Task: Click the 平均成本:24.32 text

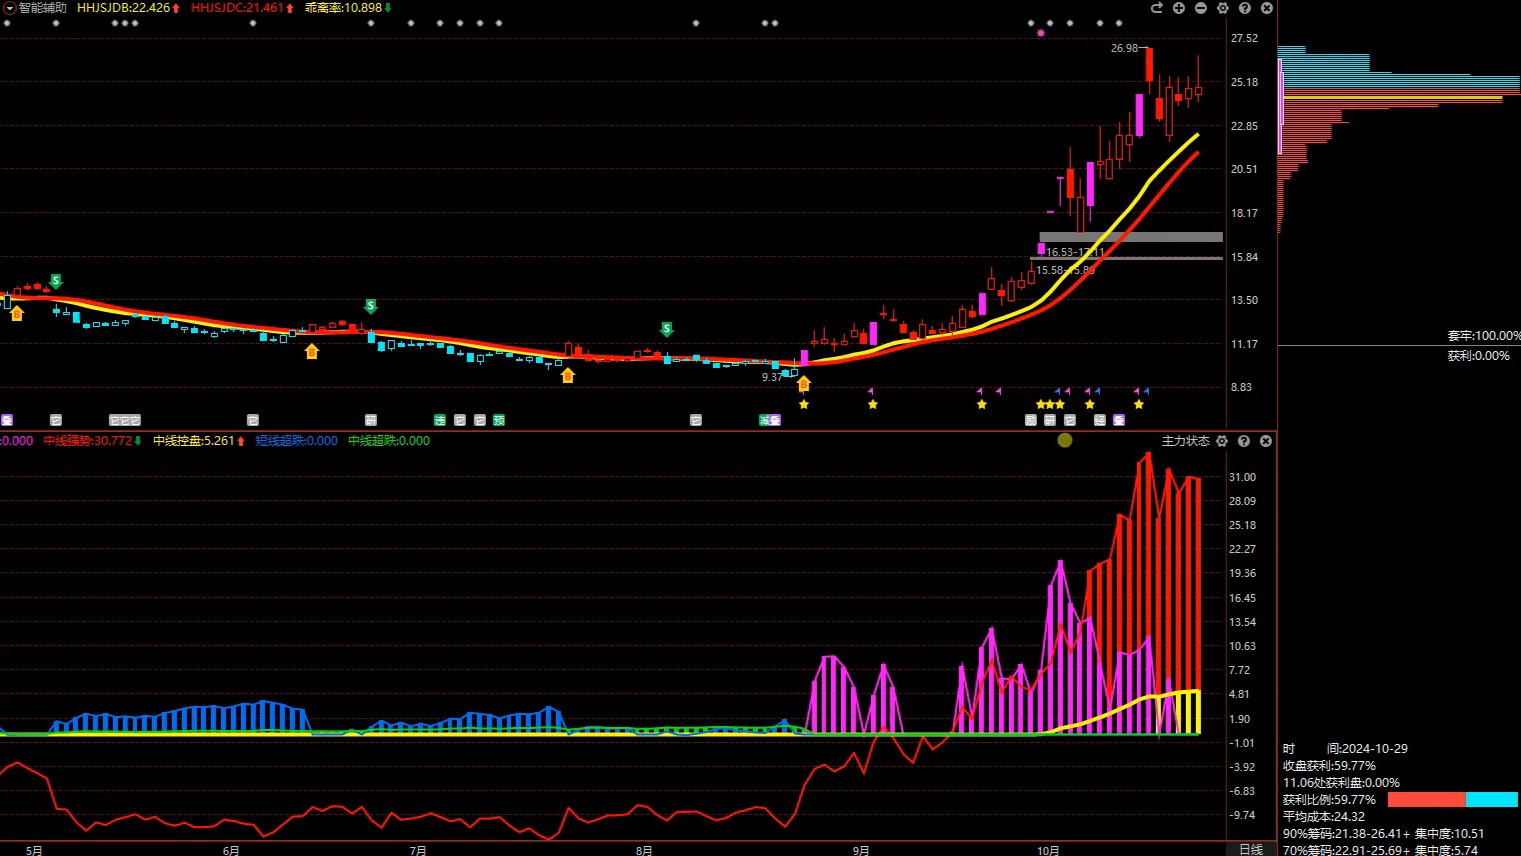Action: (1324, 817)
